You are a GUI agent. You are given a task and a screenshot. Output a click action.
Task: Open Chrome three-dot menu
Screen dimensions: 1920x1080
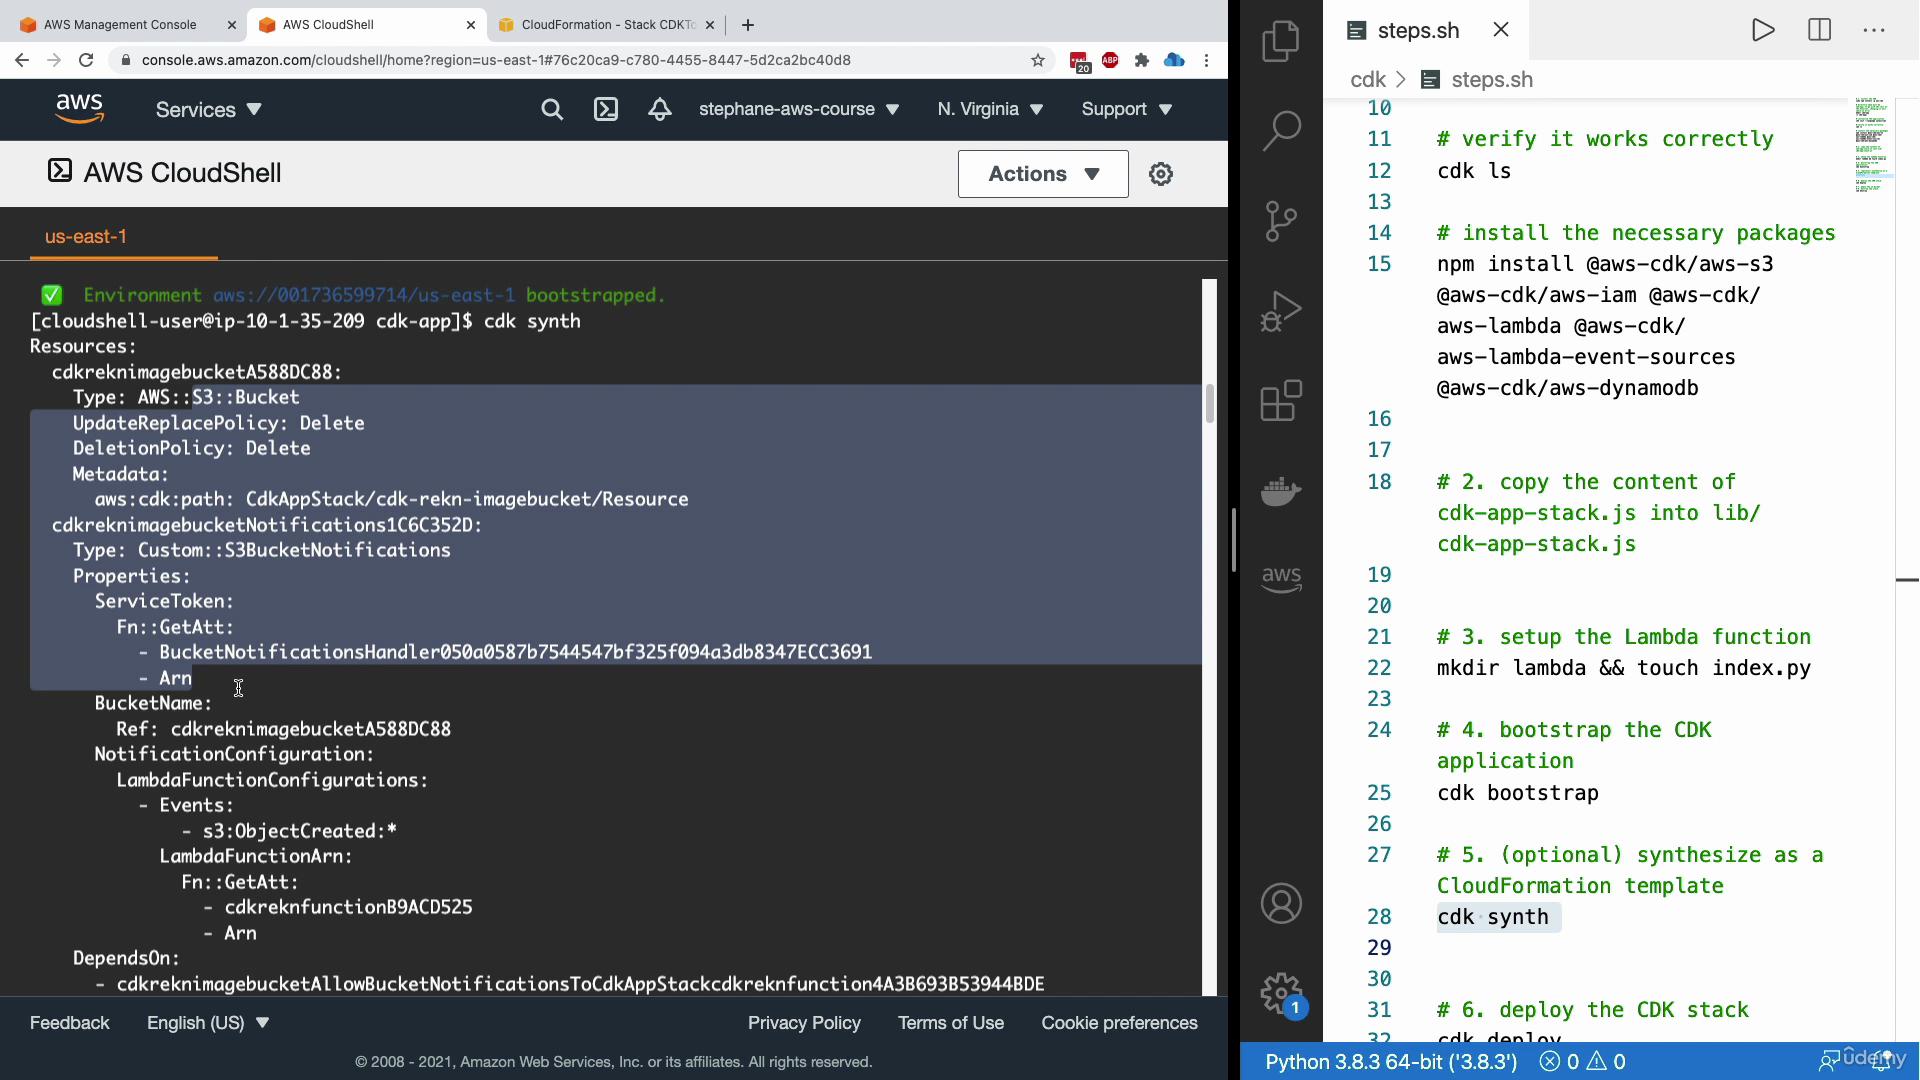pyautogui.click(x=1207, y=60)
